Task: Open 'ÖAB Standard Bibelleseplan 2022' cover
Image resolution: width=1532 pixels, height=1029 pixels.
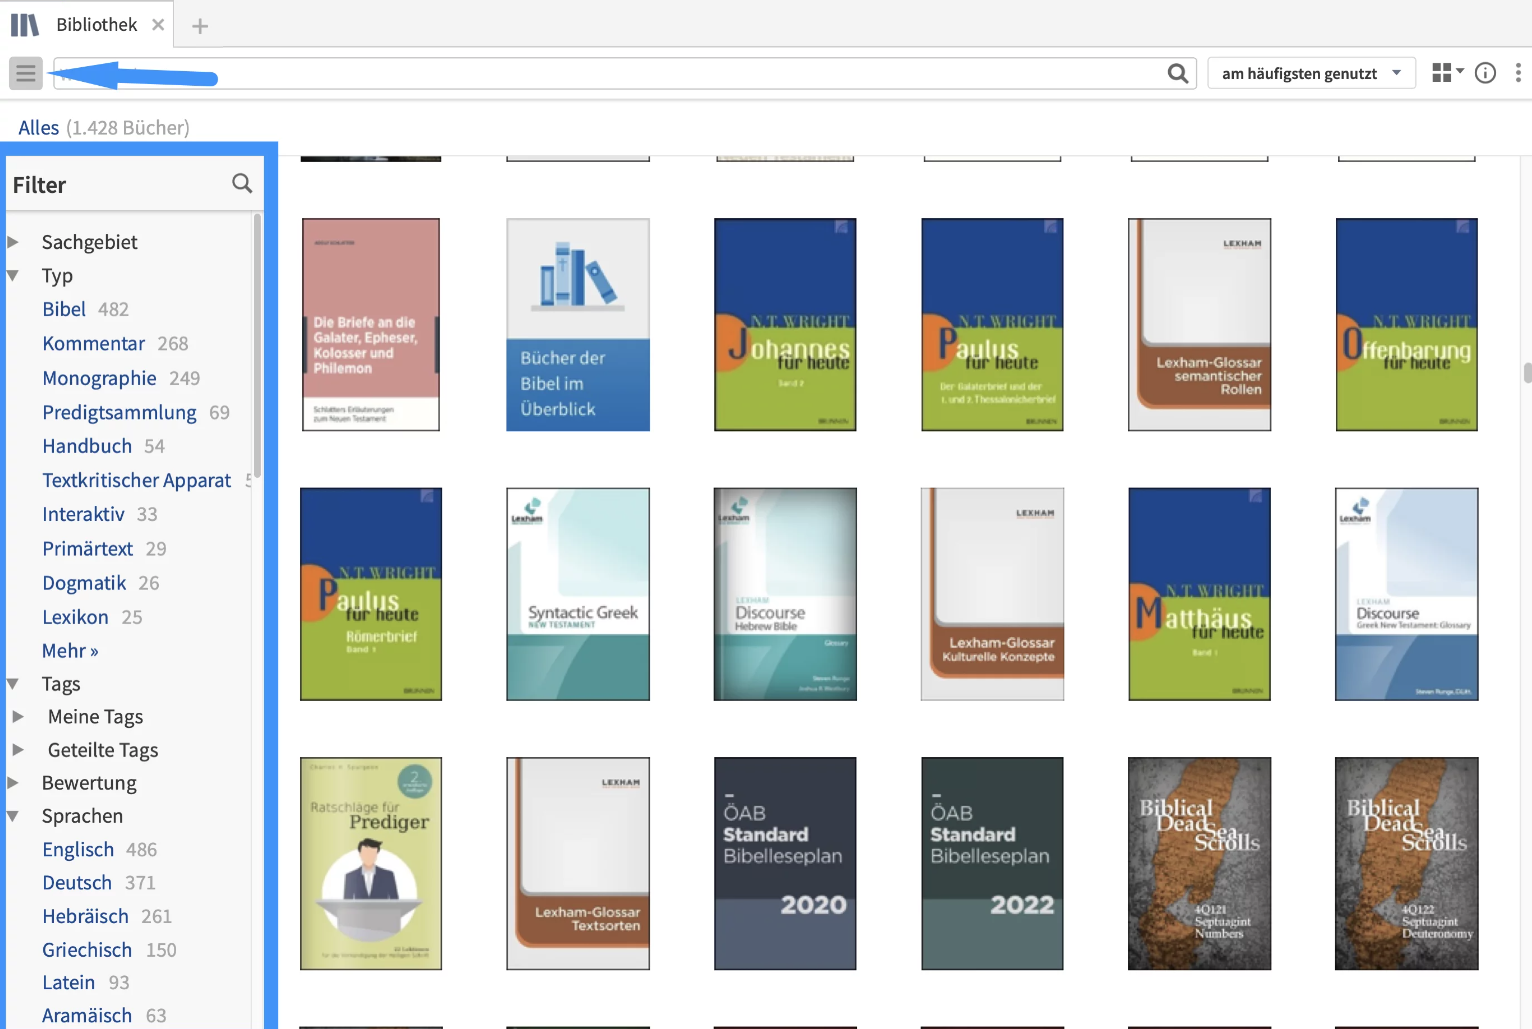Action: tap(992, 864)
